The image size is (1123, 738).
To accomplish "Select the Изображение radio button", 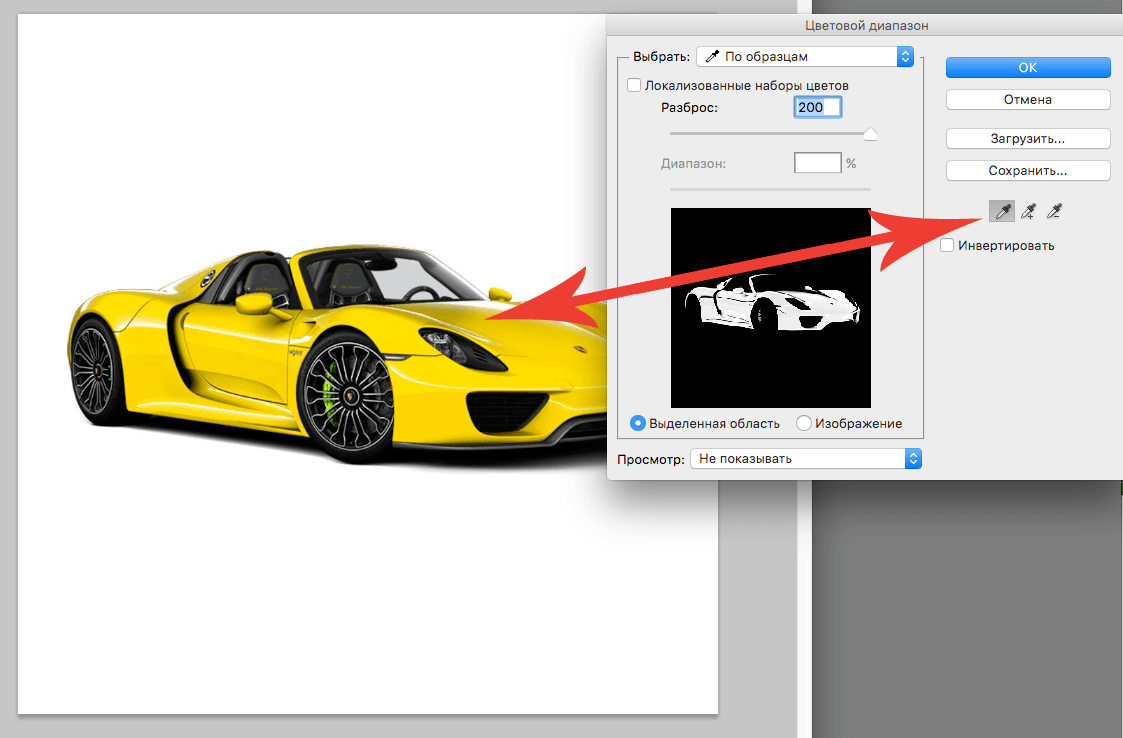I will point(804,423).
